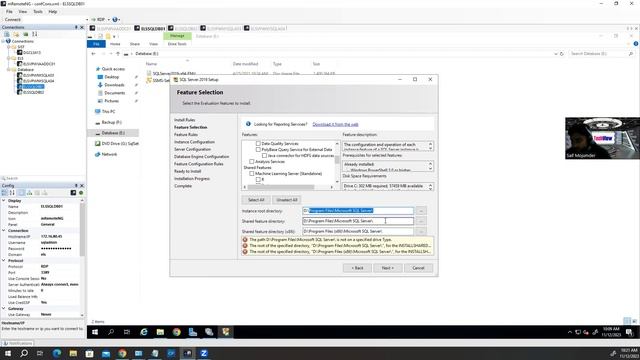Open the File tab in Explorer ribbon
The height and width of the screenshot is (360, 640).
click(x=96, y=44)
